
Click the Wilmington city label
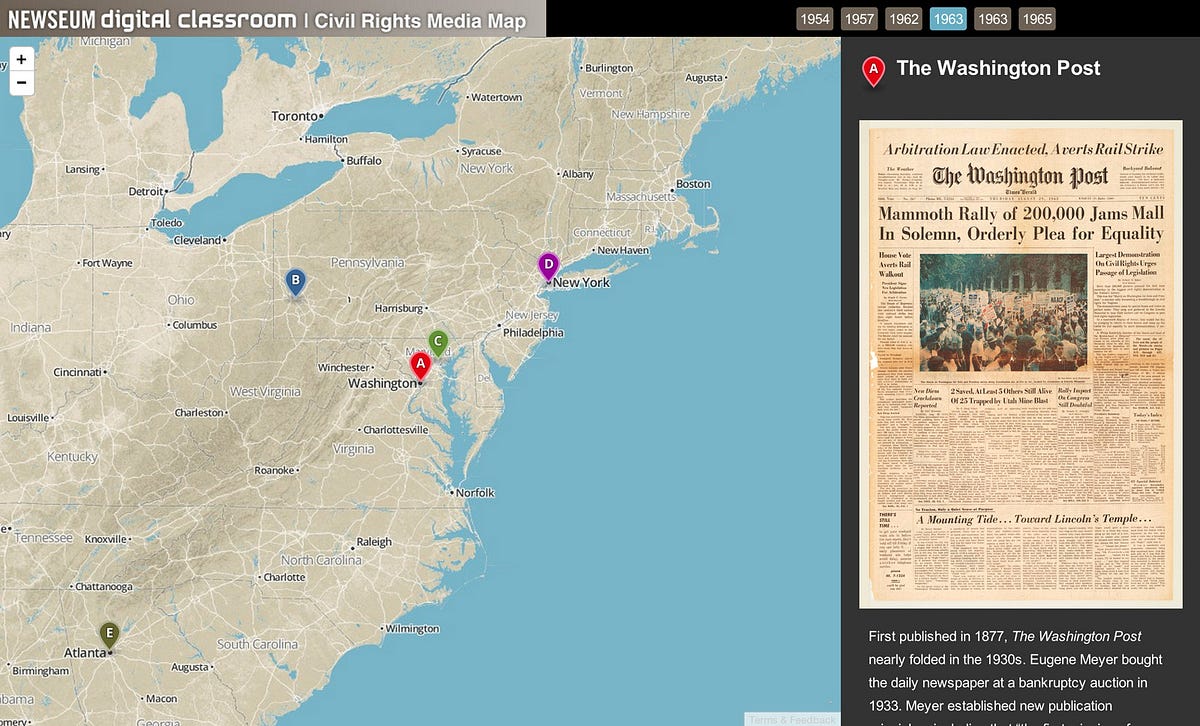tap(412, 629)
